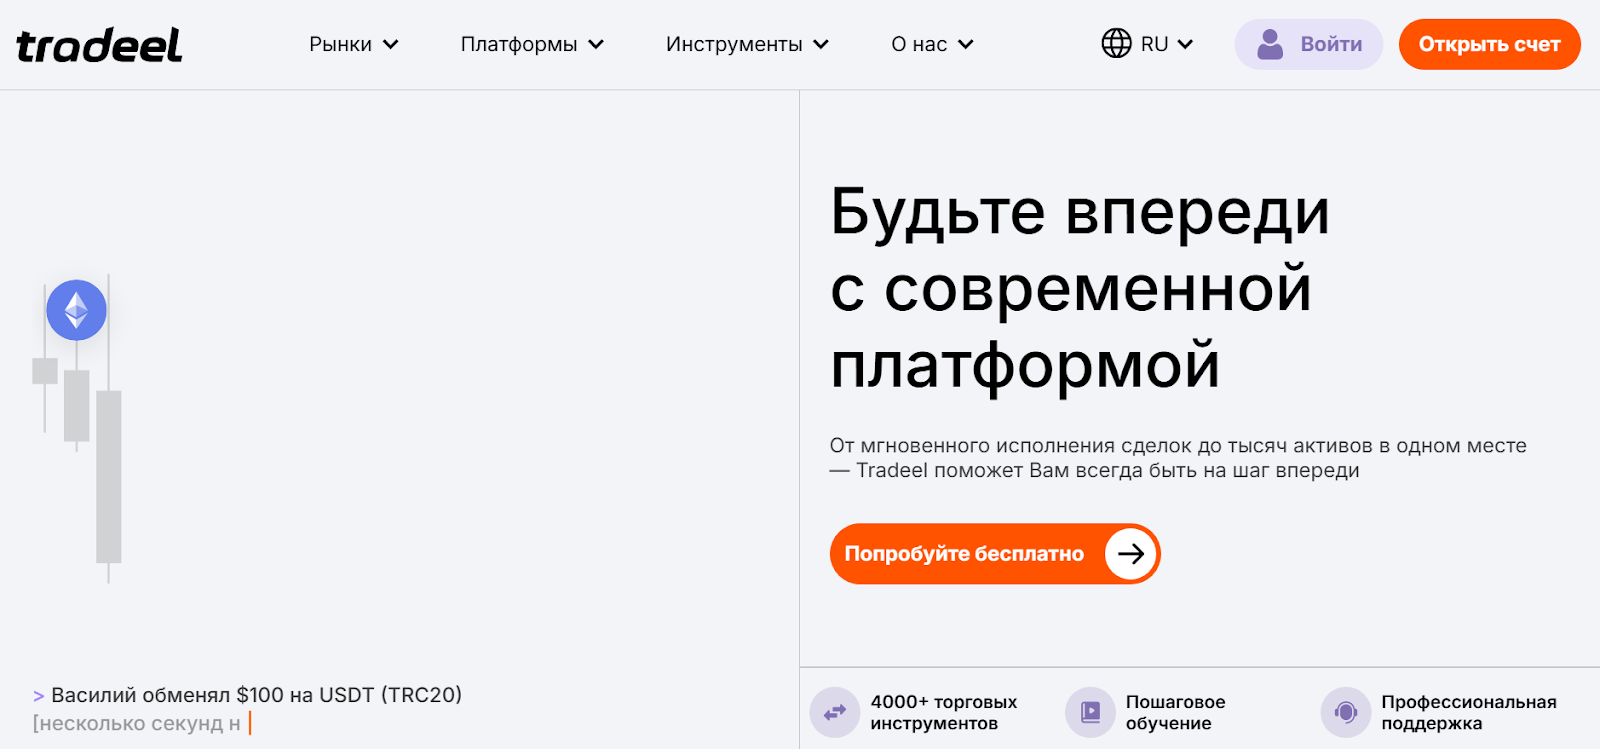Expand the Рынки chevron

click(391, 44)
